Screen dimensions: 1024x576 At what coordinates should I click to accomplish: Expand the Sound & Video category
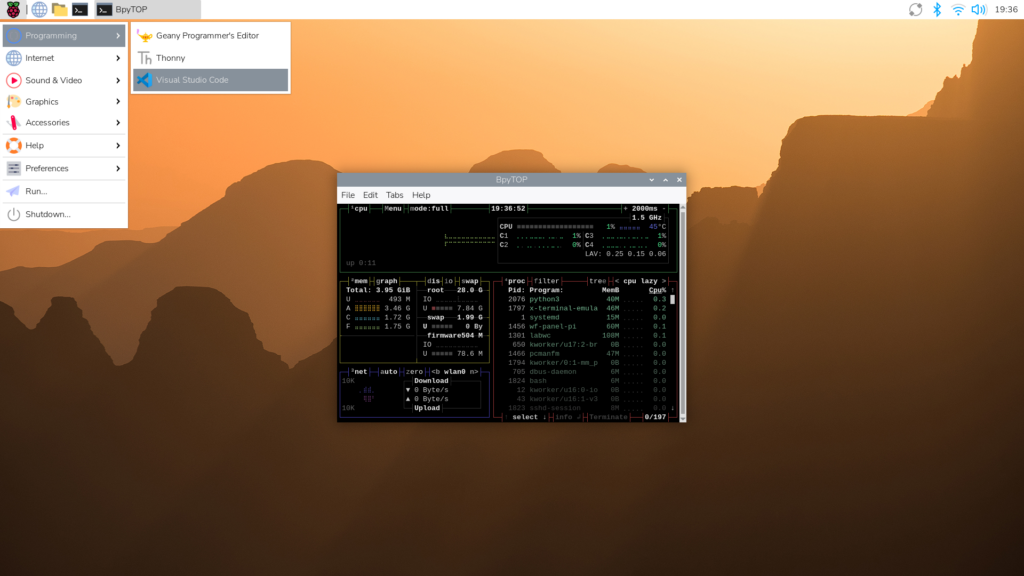coord(64,80)
